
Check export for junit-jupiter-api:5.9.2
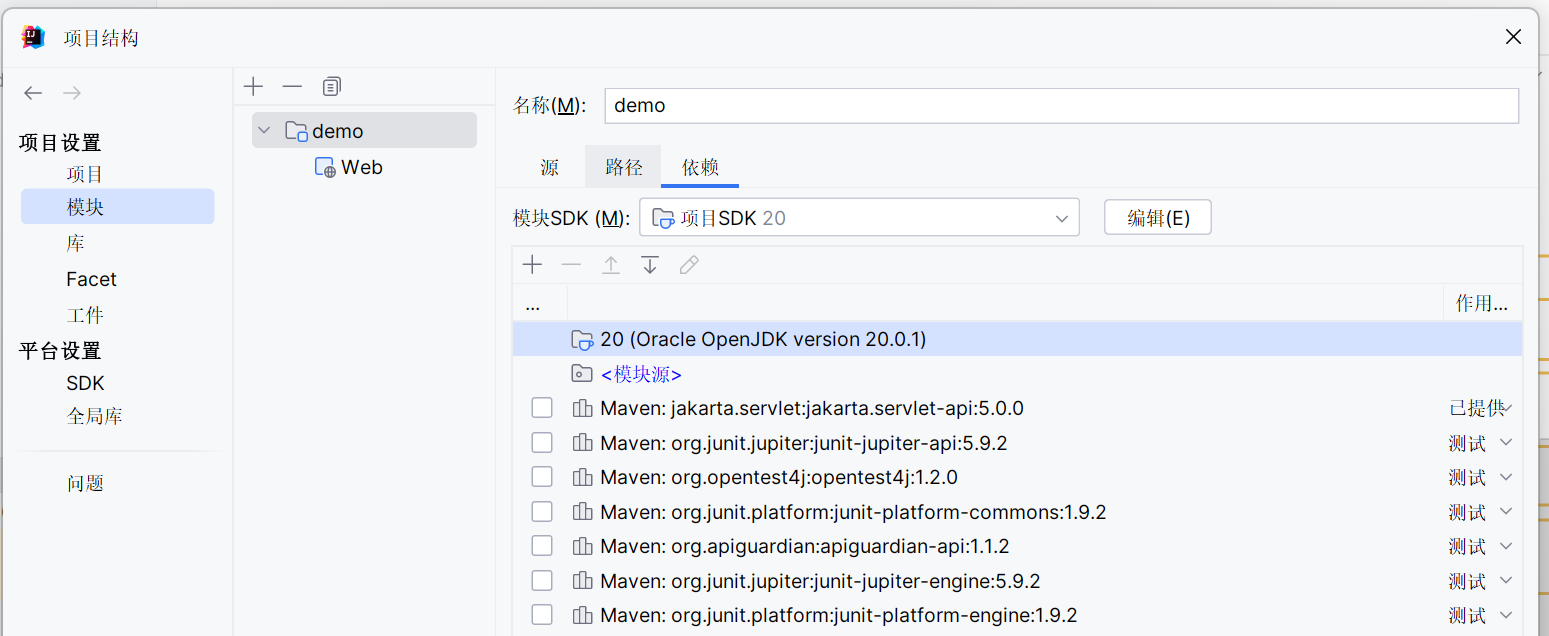coord(542,443)
